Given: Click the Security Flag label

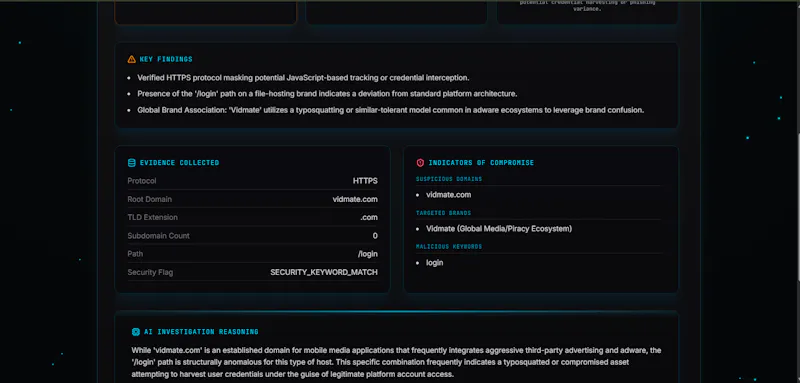Looking at the screenshot, I should (x=150, y=272).
